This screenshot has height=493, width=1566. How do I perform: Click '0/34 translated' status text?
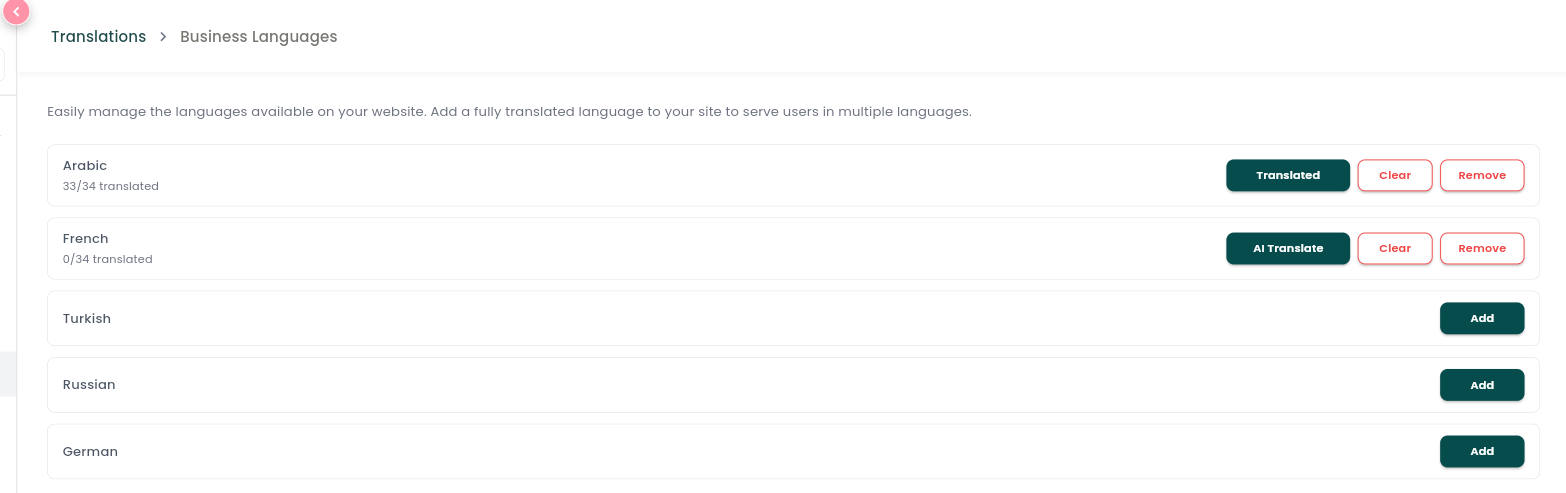108,259
